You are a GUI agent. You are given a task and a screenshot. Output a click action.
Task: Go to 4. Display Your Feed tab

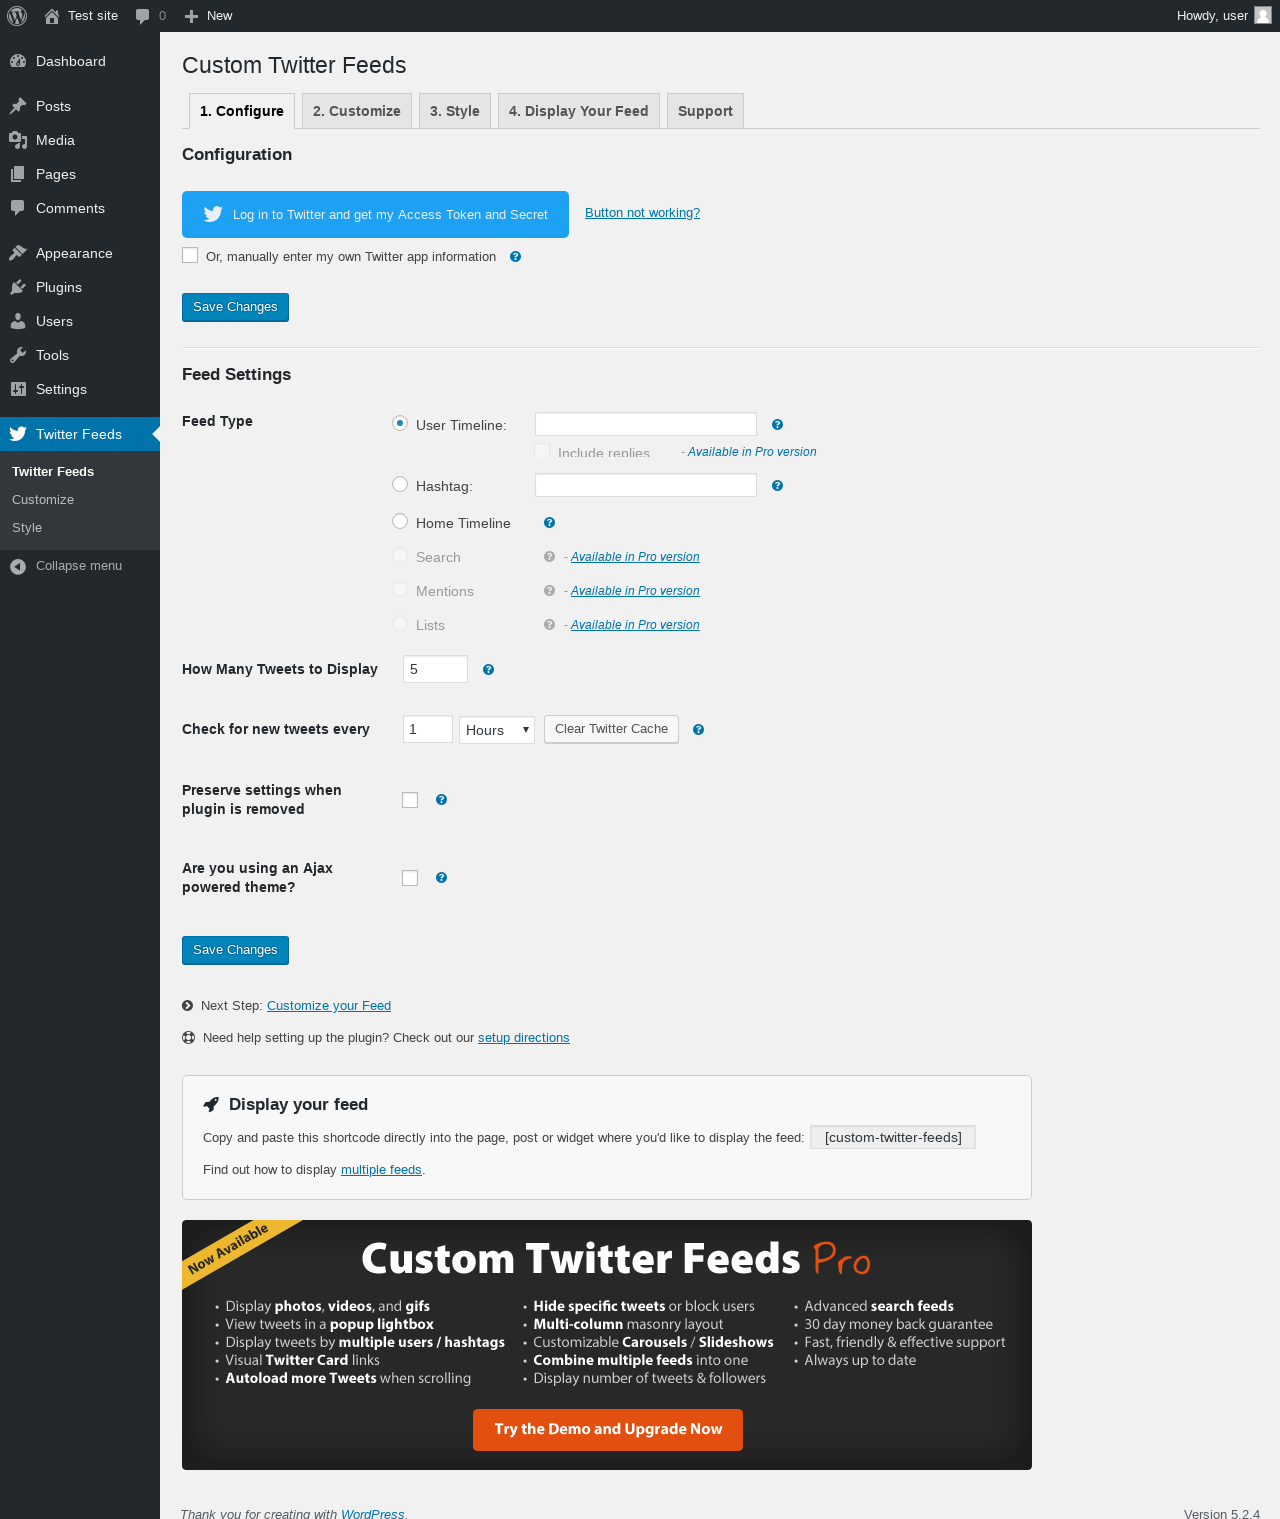(x=579, y=111)
